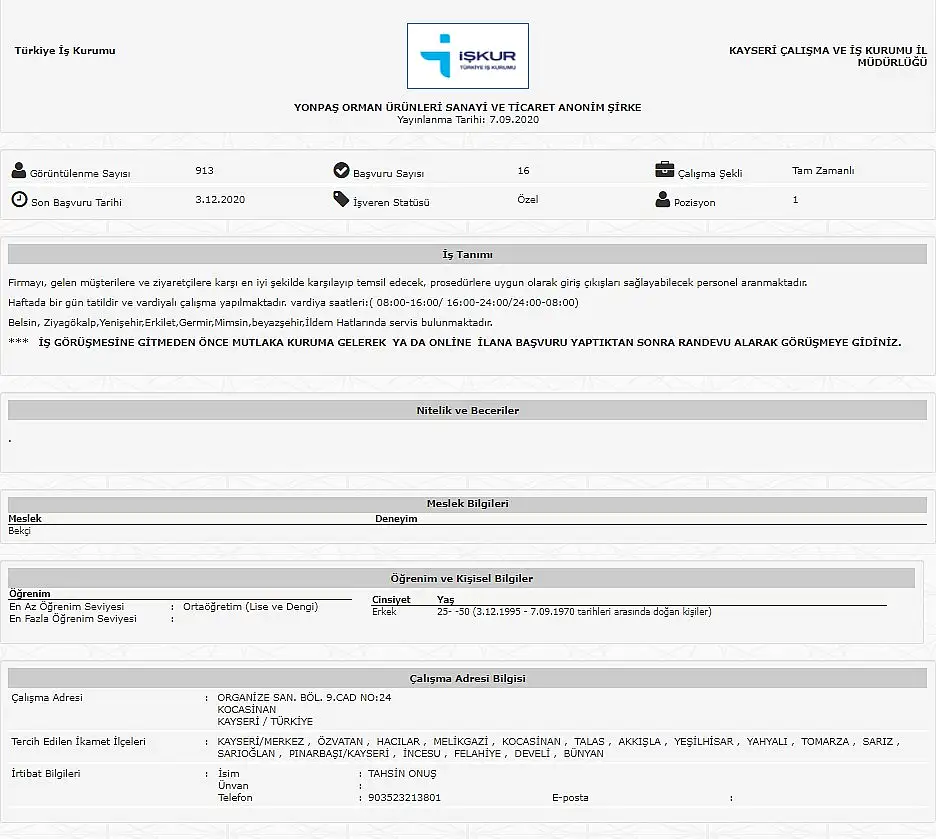
Task: Click the Bekçi occupation entry
Action: [x=19, y=530]
